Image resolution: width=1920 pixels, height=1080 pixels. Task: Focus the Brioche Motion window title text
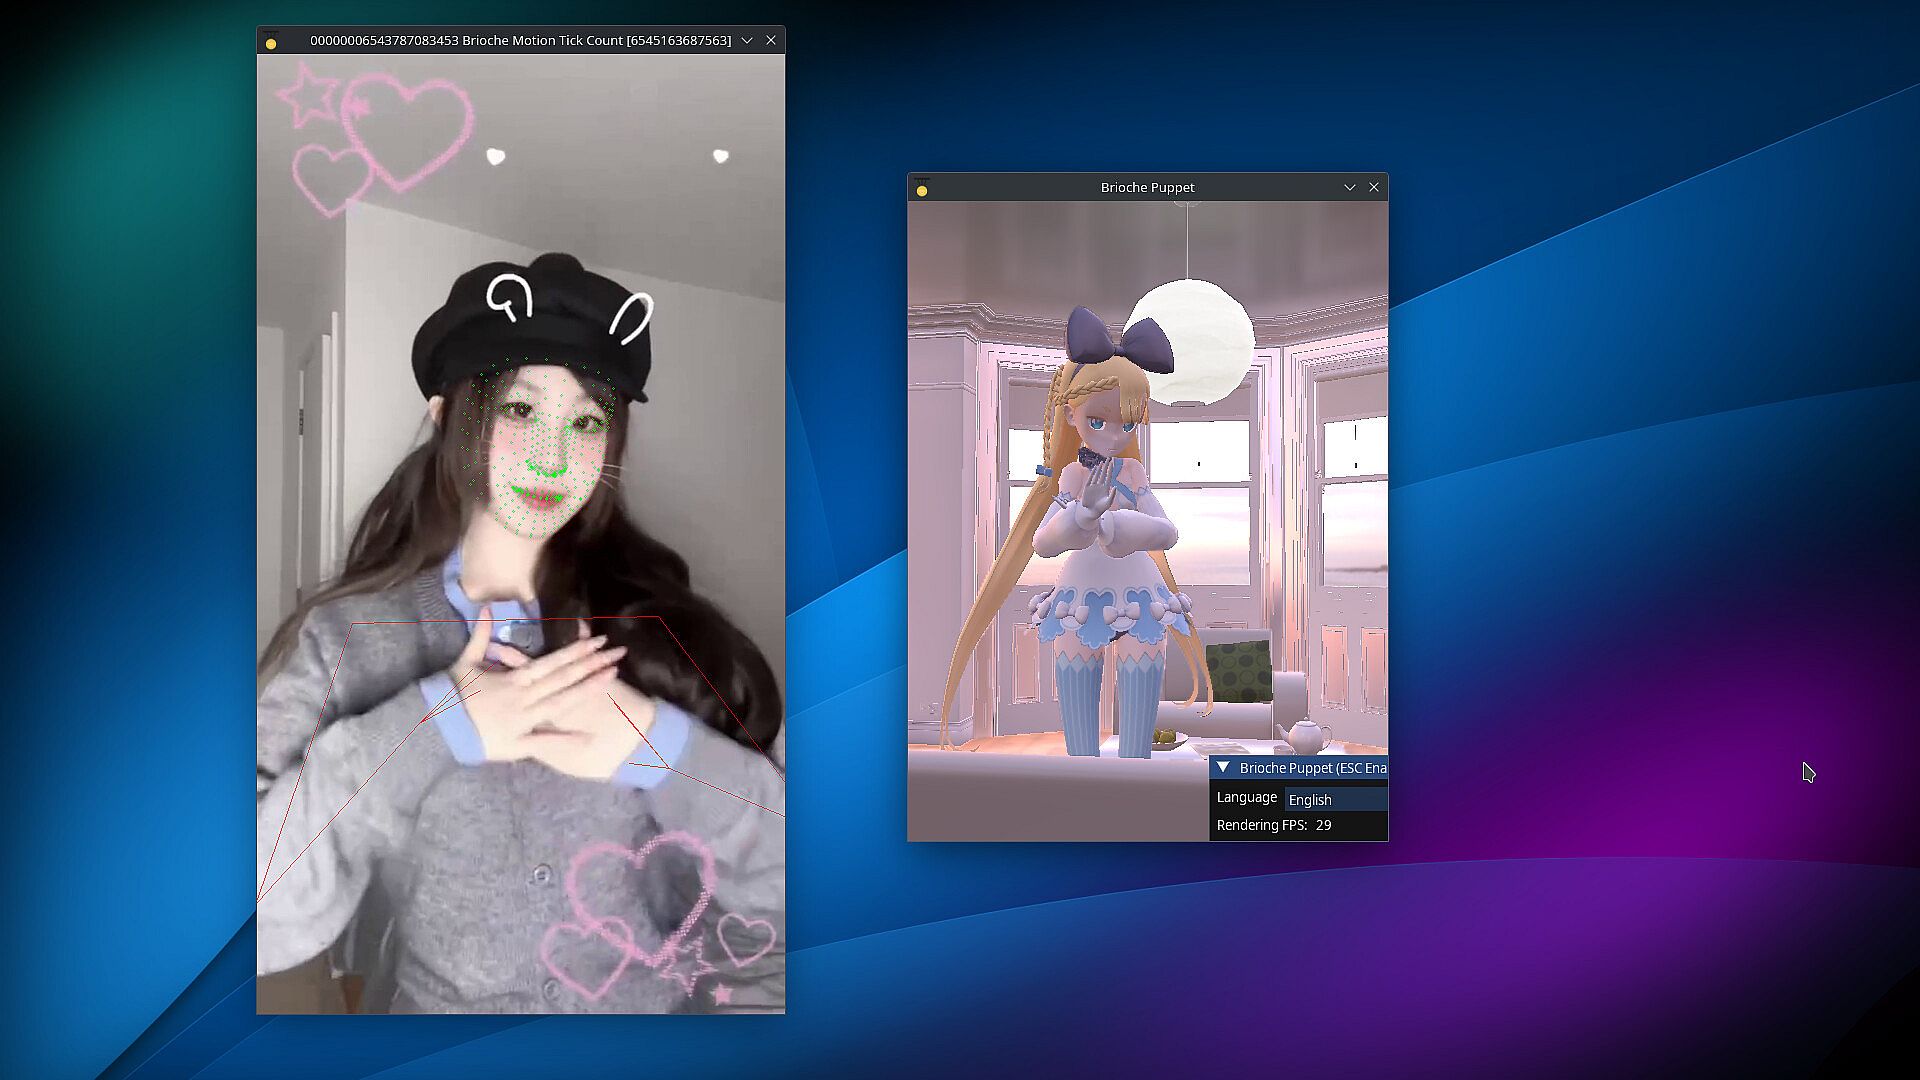(520, 40)
